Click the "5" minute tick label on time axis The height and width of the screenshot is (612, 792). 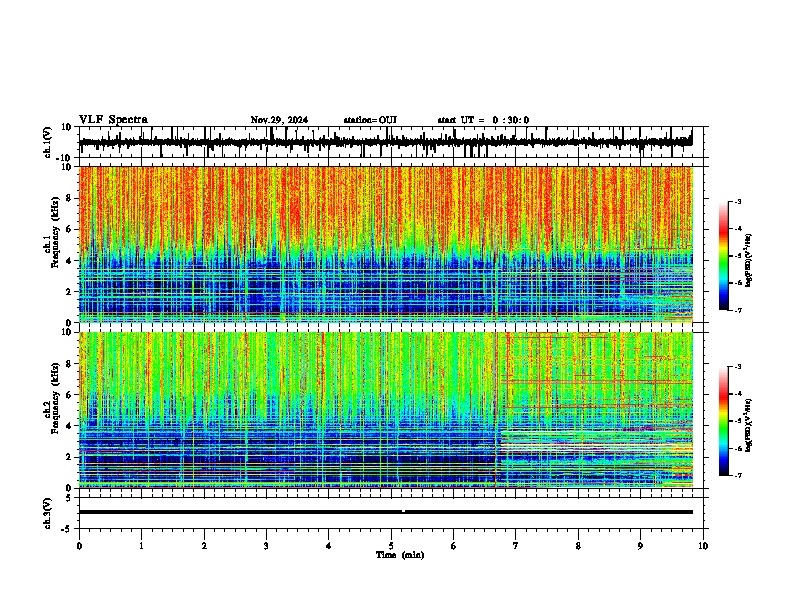point(391,546)
